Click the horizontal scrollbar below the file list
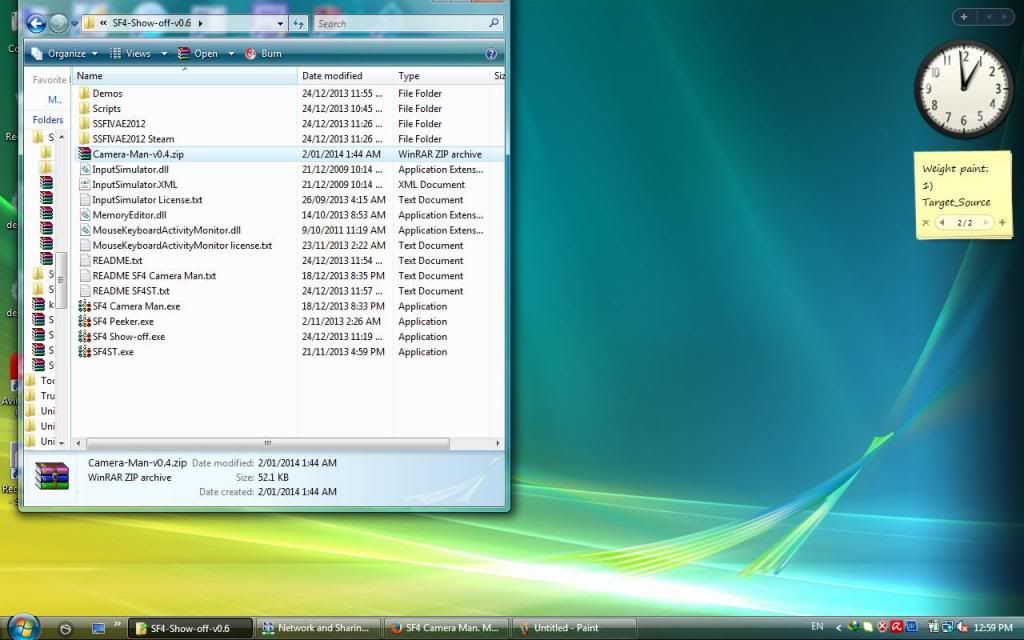This screenshot has width=1024, height=640. point(267,443)
